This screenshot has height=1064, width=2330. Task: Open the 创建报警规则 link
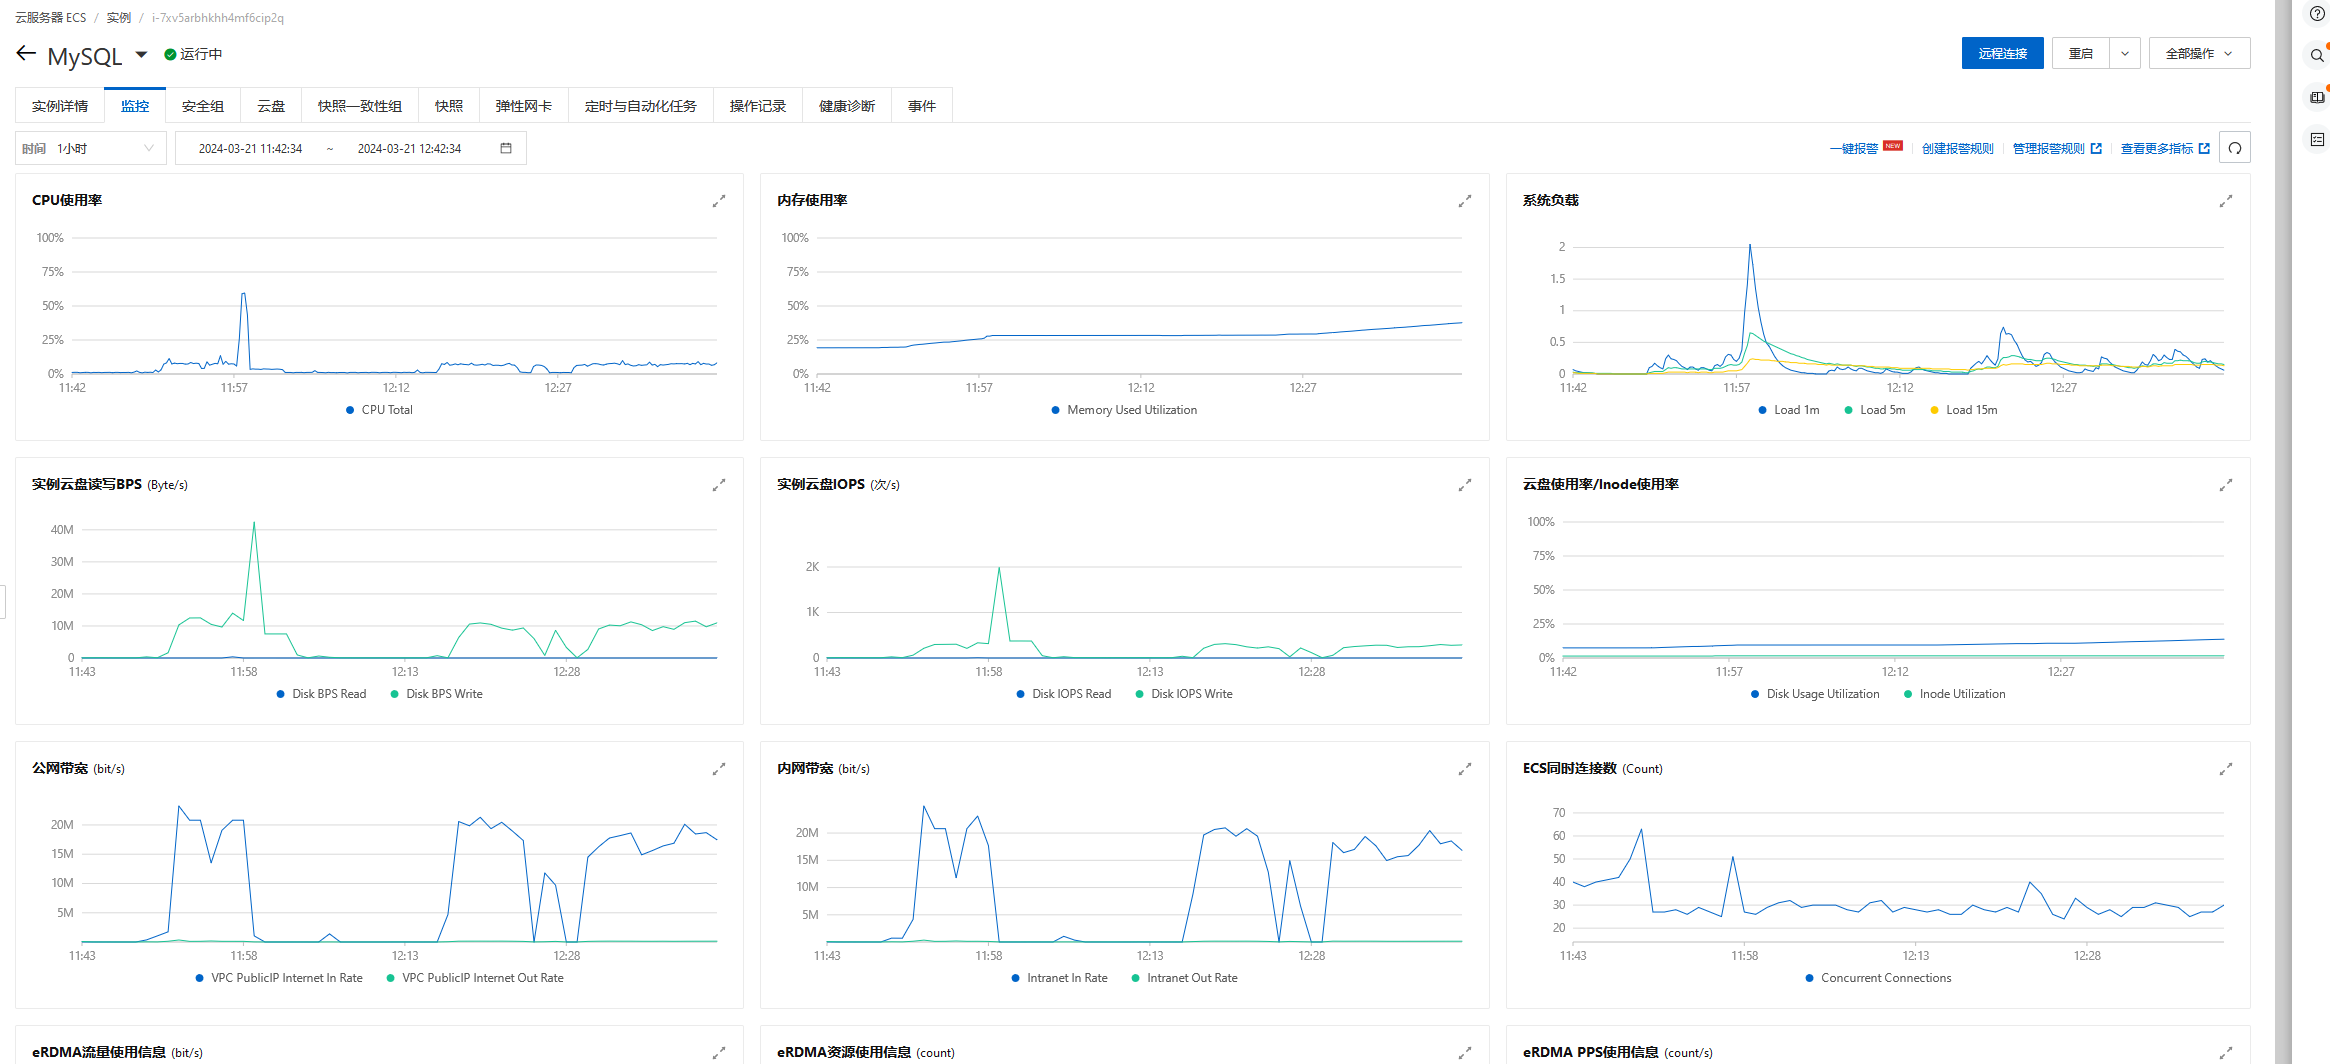click(1957, 148)
